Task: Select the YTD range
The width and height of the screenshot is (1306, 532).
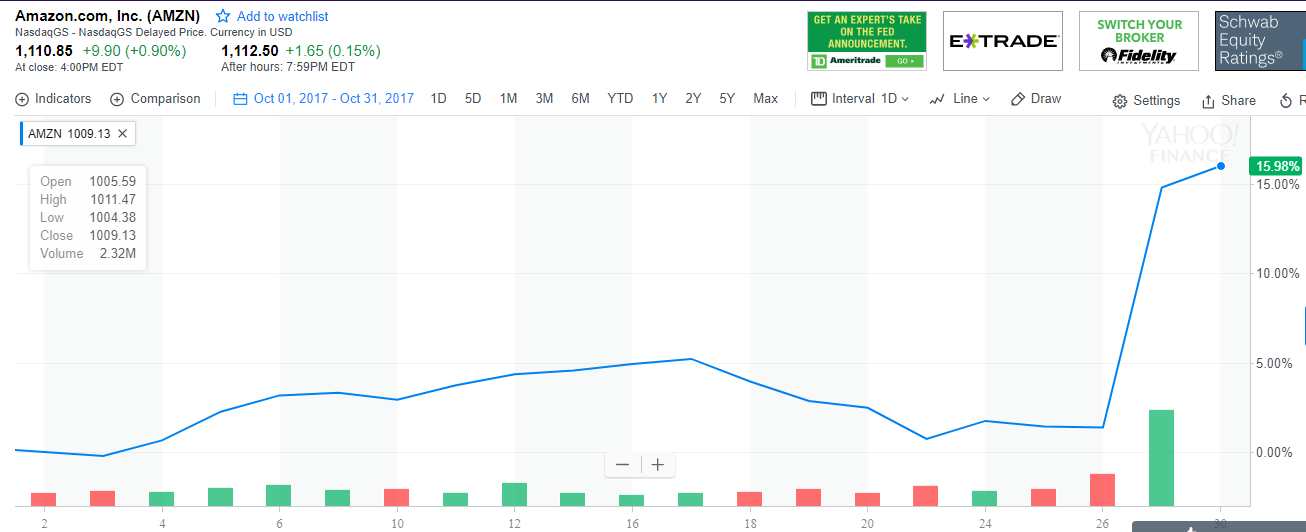Action: click(620, 99)
